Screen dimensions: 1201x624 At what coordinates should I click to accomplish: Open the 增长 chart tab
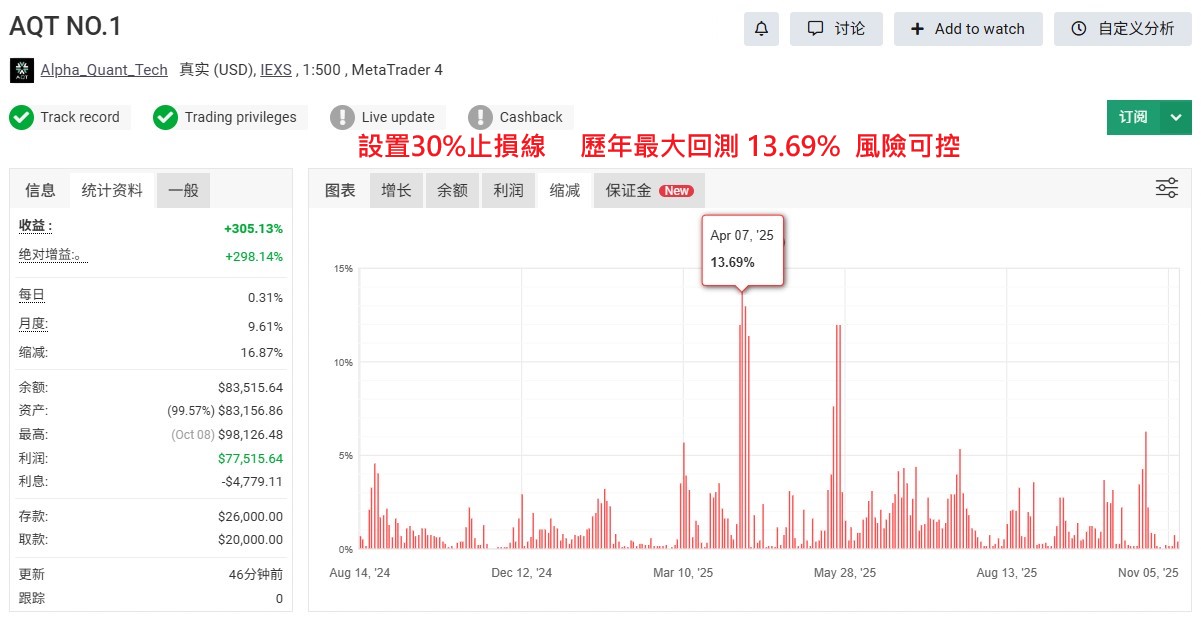[x=396, y=189]
